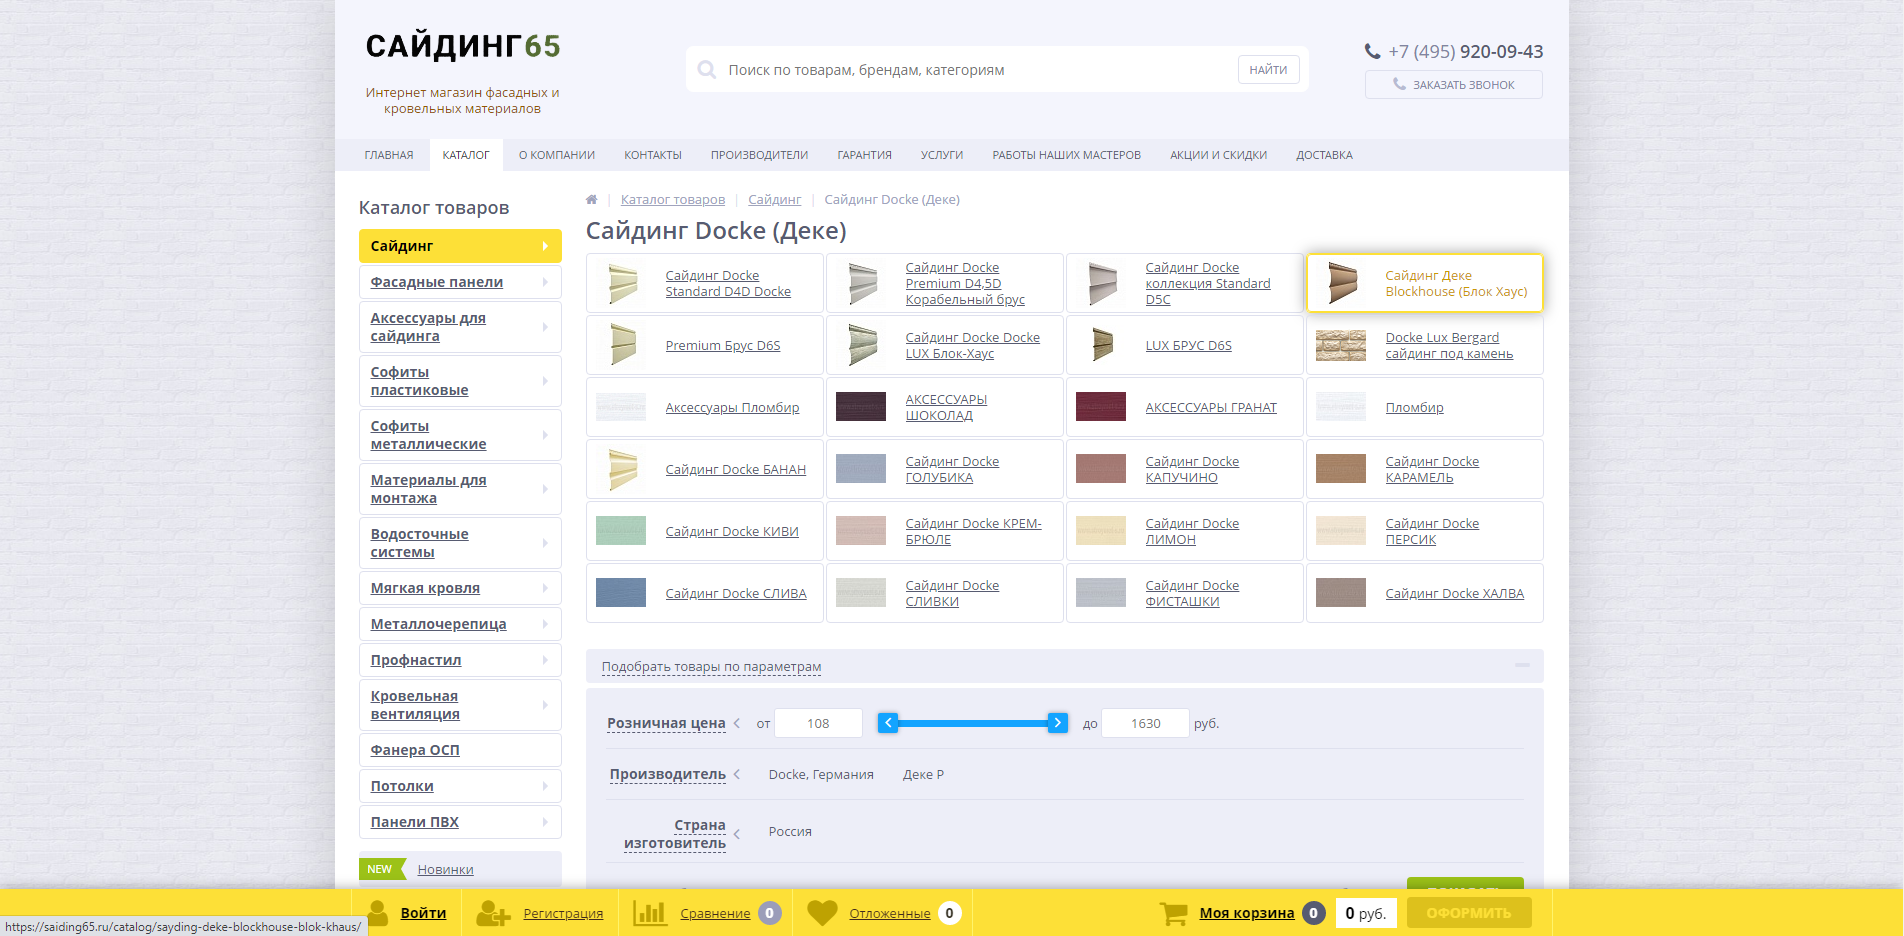Click the favorites heart icon

(822, 912)
